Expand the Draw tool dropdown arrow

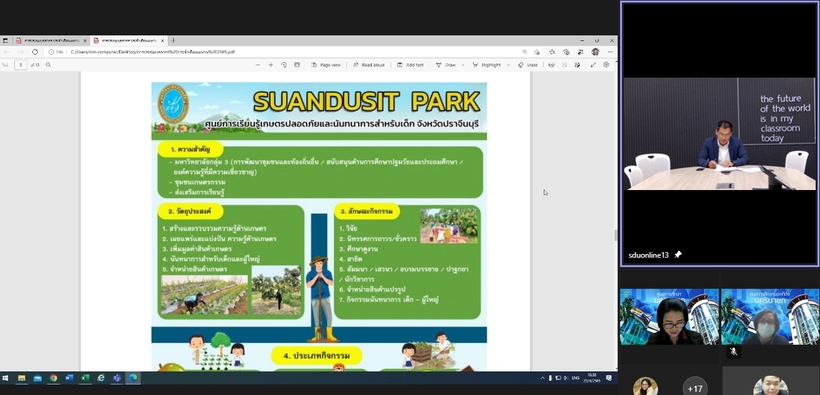462,65
